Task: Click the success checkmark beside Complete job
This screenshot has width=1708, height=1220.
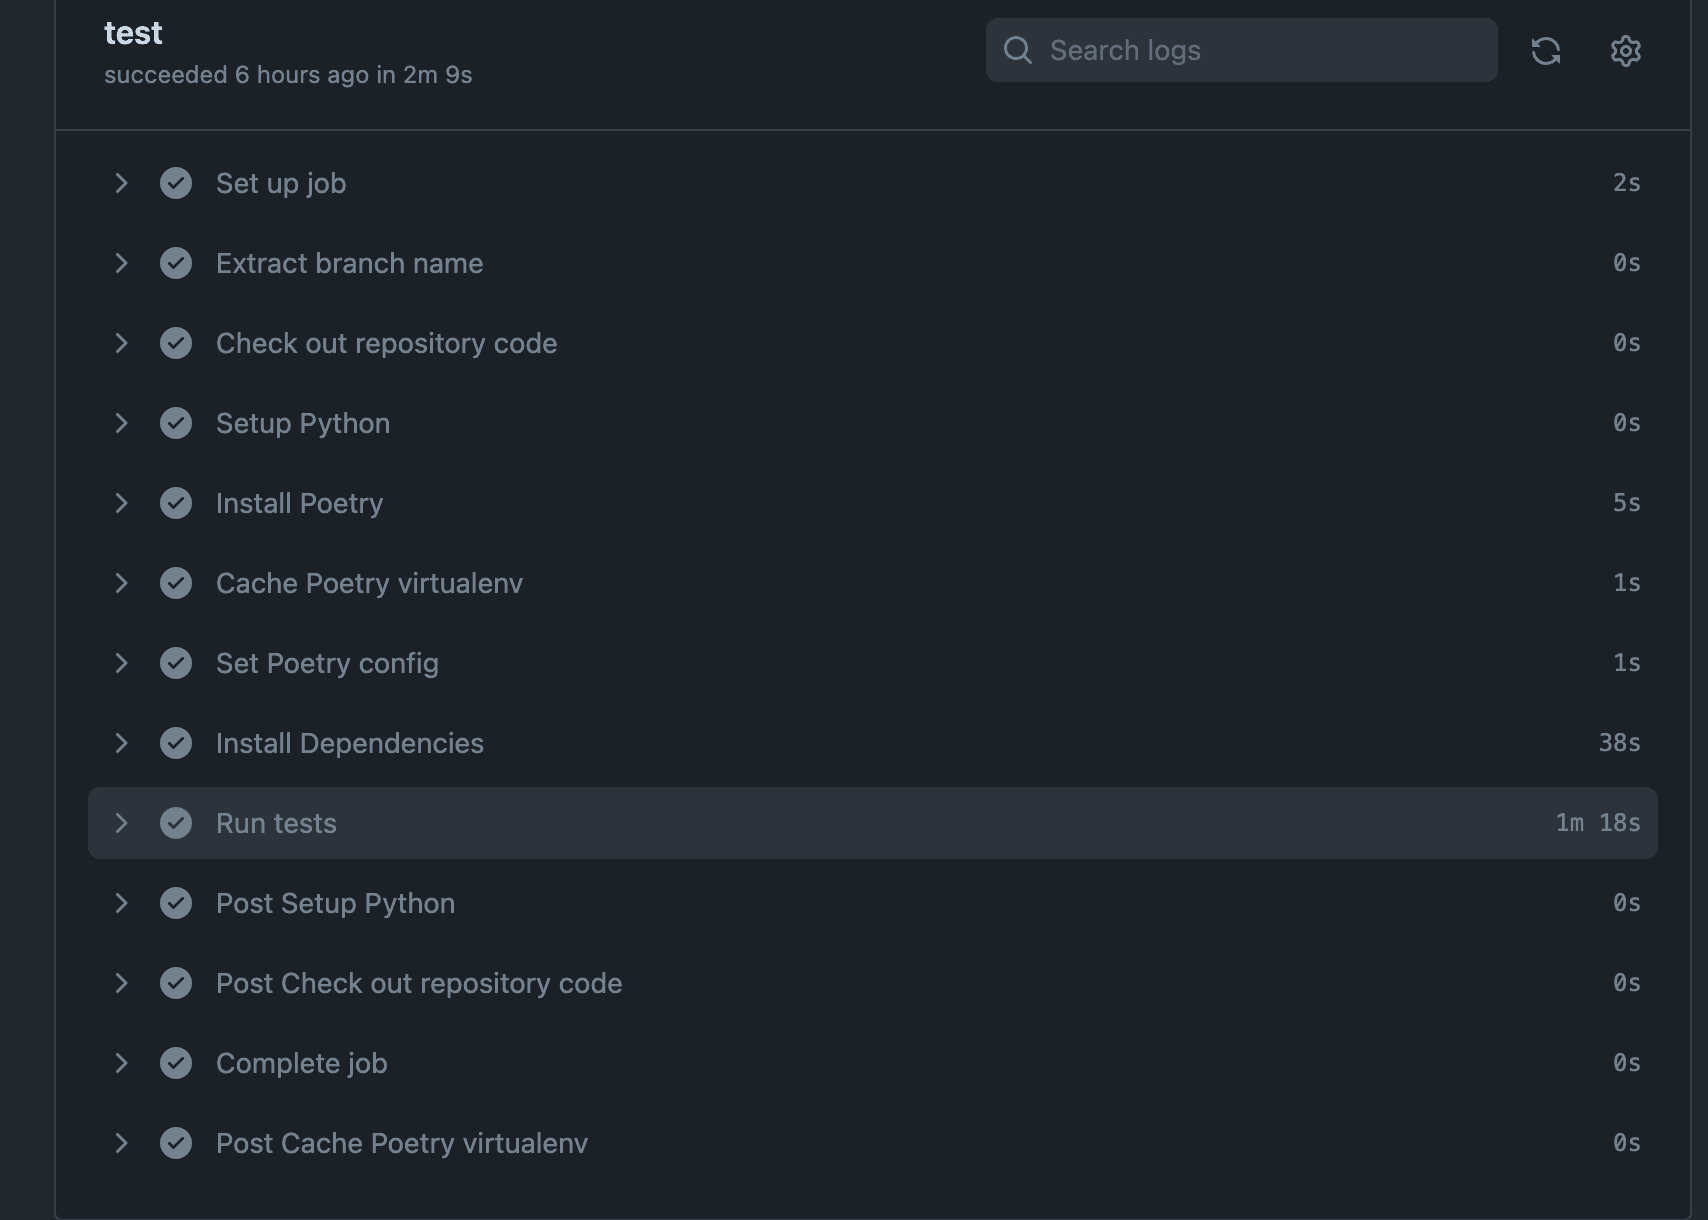Action: (x=176, y=1063)
